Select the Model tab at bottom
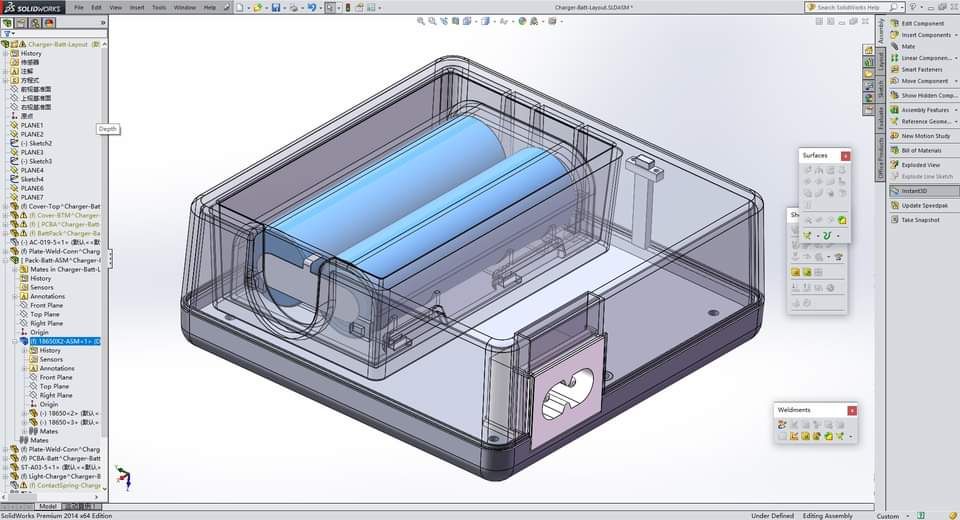Viewport: 960px width, 520px height. coord(48,507)
